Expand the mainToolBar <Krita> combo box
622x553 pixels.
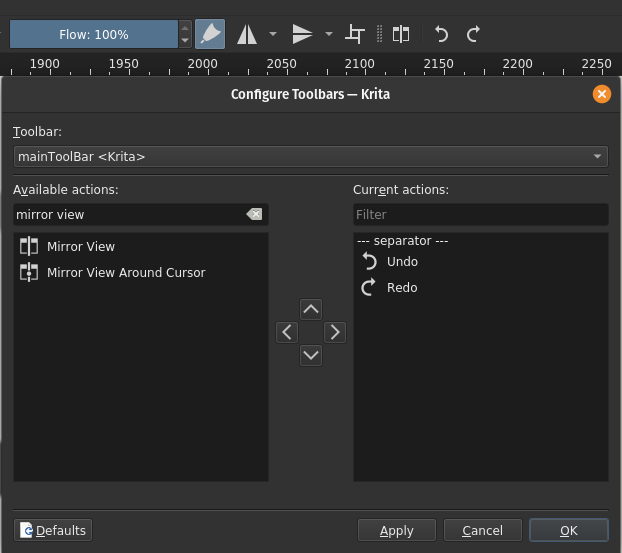click(x=311, y=157)
